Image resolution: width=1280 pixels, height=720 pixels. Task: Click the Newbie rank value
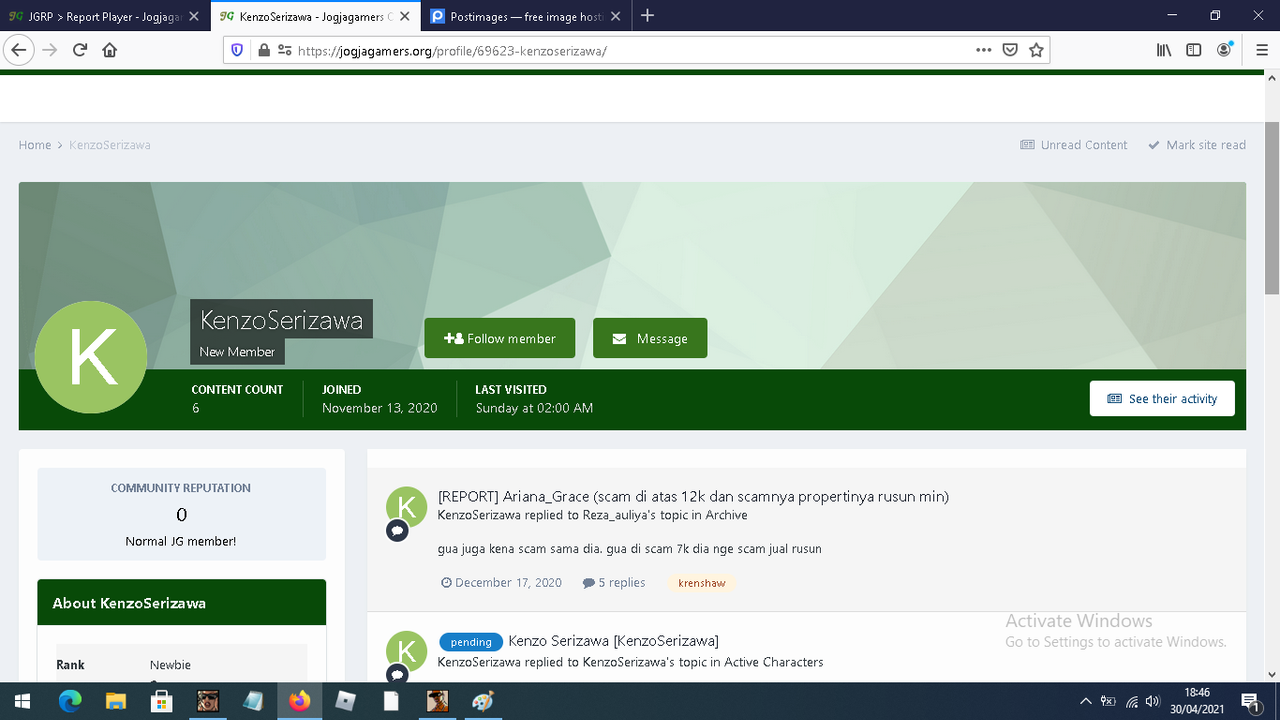[x=170, y=665]
